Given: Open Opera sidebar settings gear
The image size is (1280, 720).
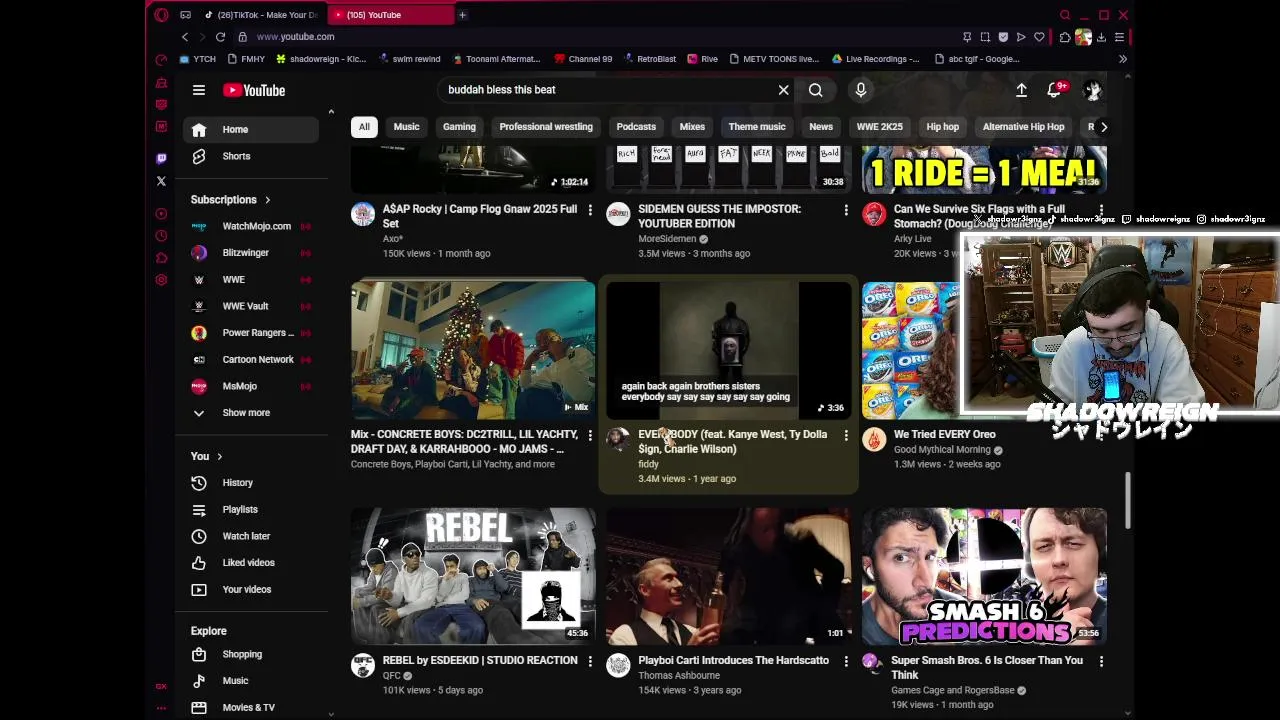Looking at the screenshot, I should 161,280.
